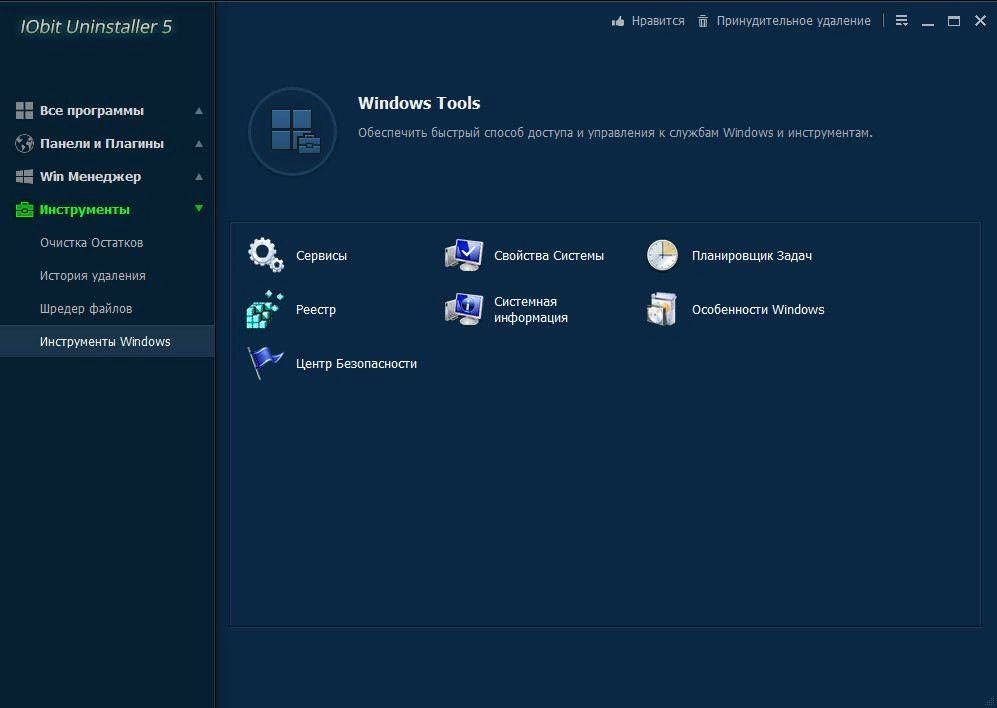This screenshot has height=708, width=997.
Task: Expand the Все программы arrow
Action: click(198, 111)
